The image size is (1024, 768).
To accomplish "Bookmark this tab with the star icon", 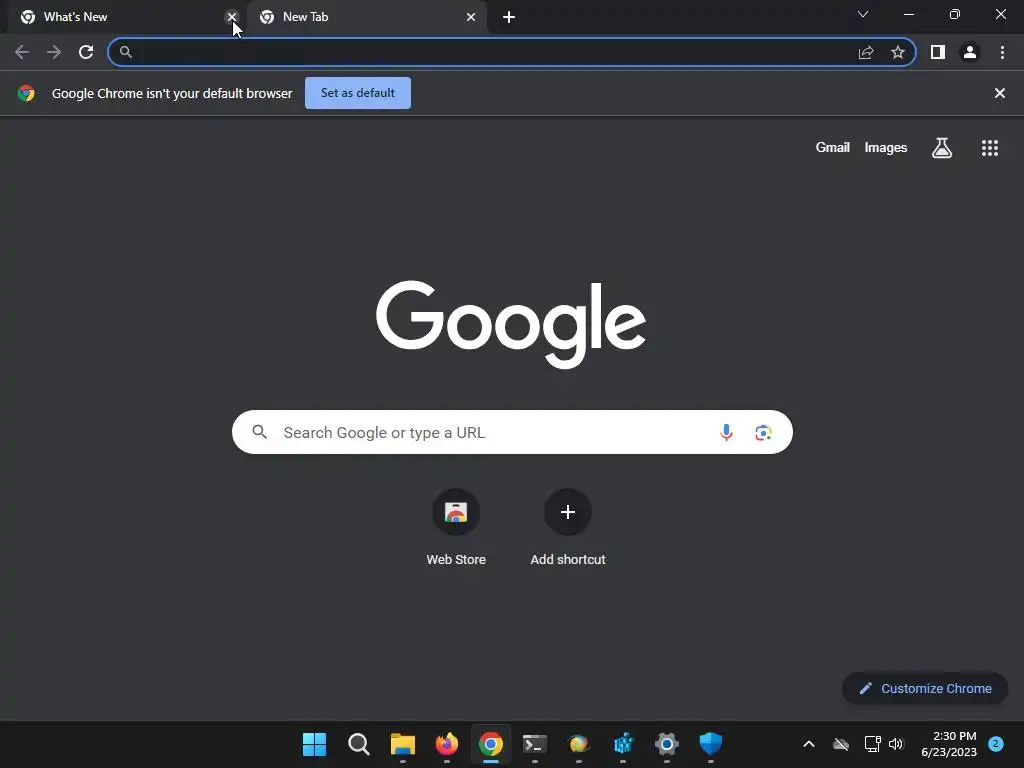I will [x=898, y=52].
